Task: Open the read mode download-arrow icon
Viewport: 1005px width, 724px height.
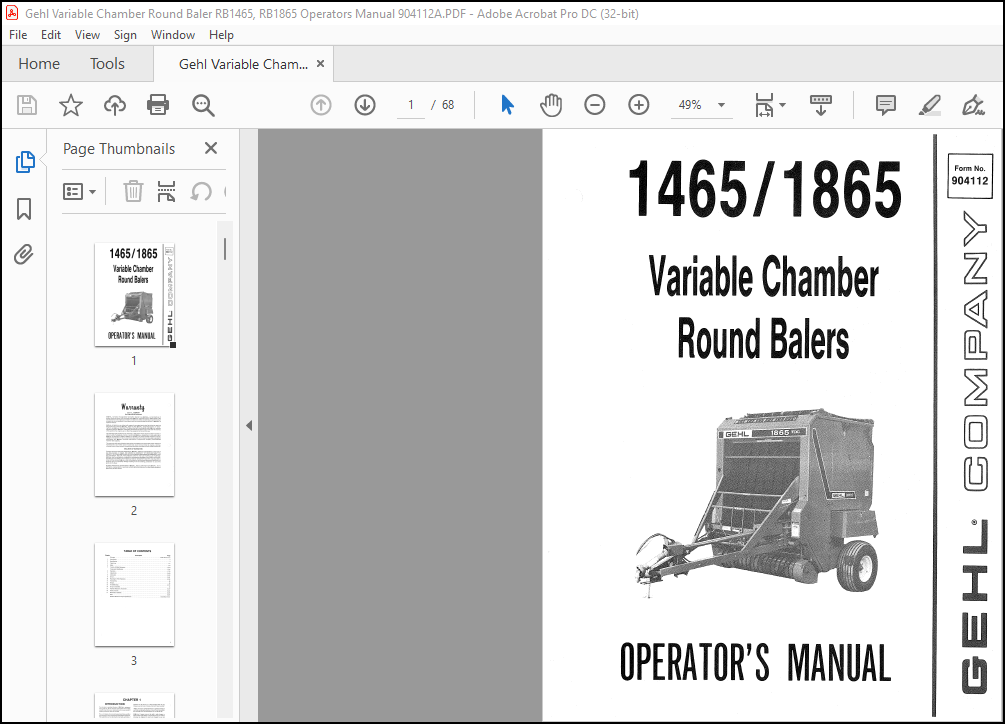Action: (820, 105)
